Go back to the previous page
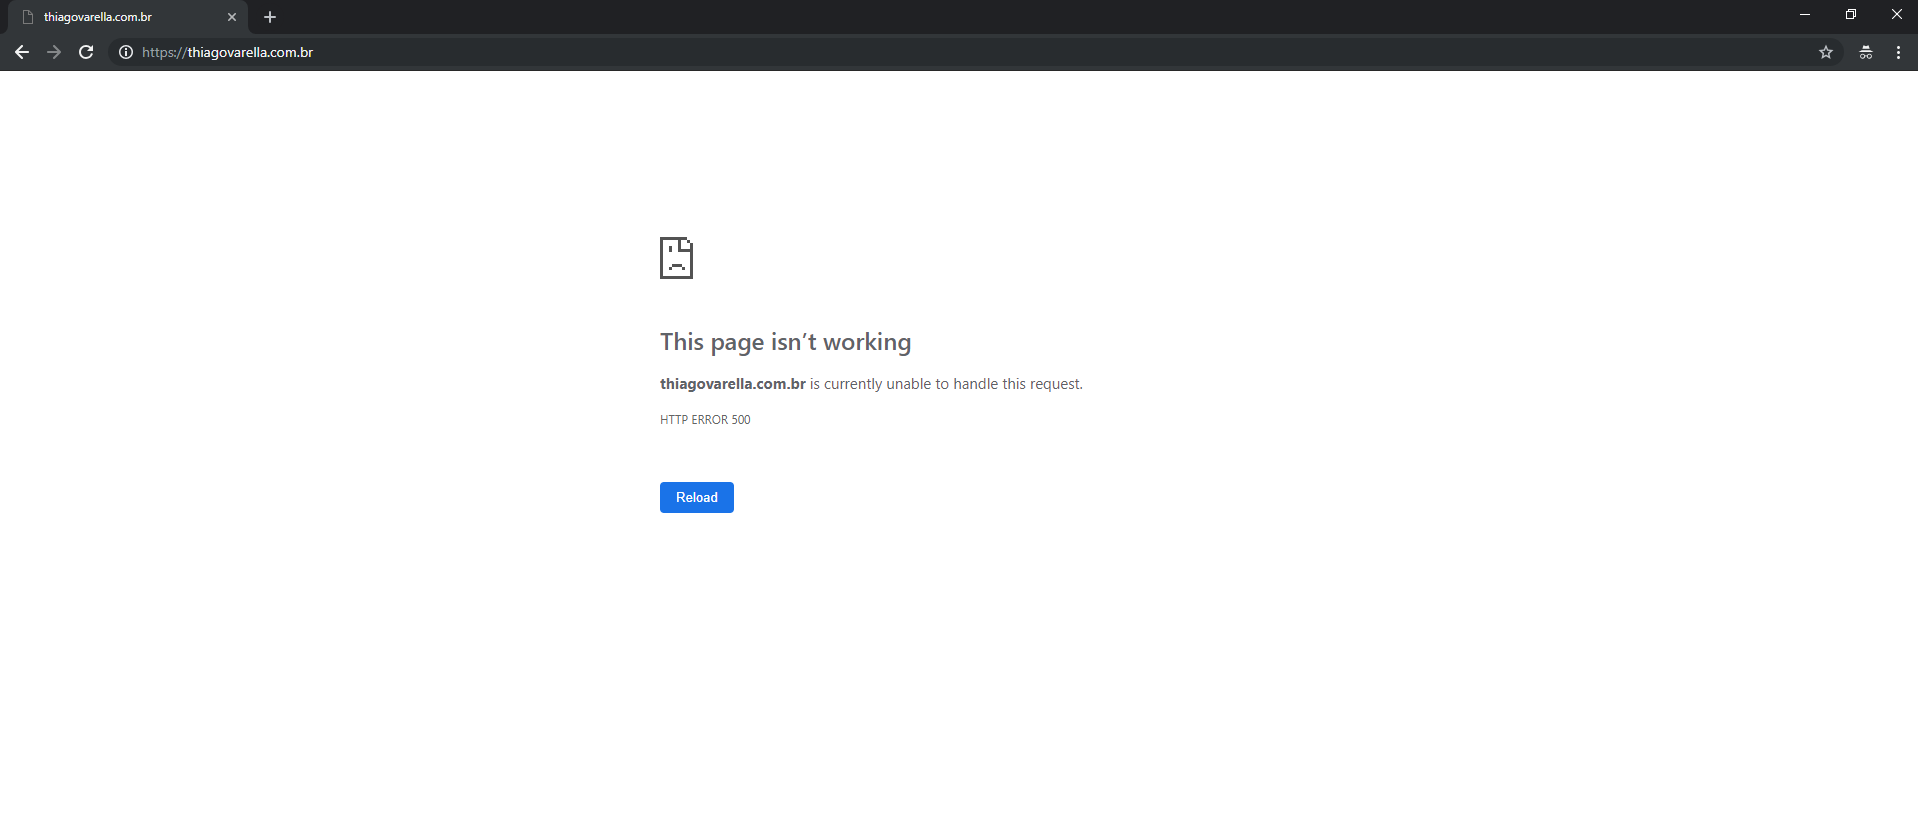The image size is (1918, 833). pyautogui.click(x=22, y=52)
